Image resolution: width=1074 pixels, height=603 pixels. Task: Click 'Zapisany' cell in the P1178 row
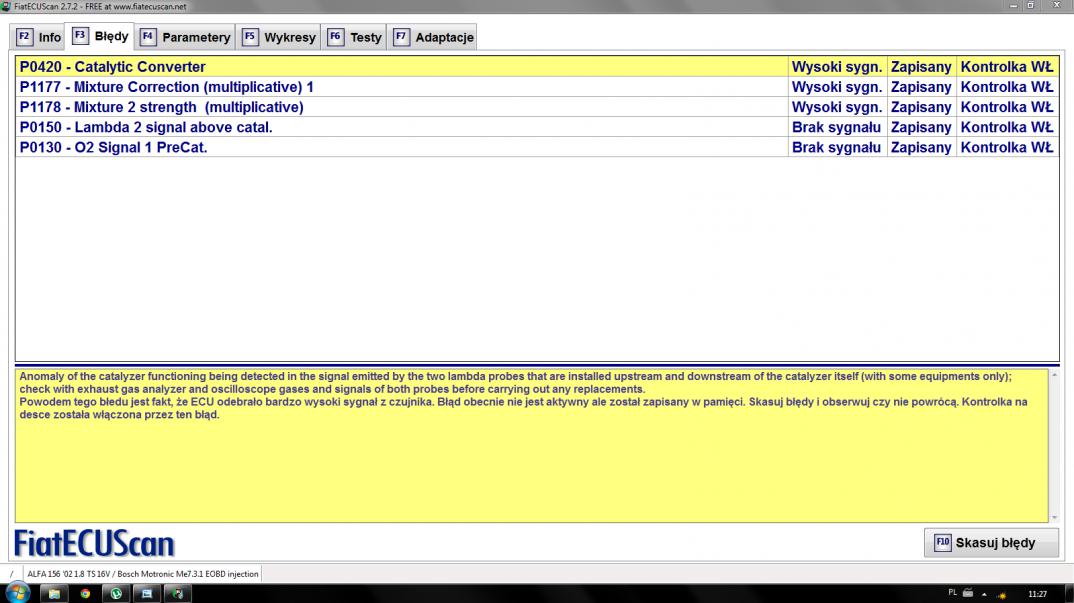click(921, 107)
